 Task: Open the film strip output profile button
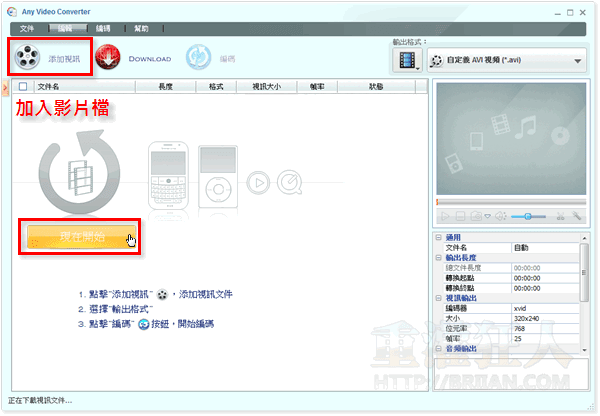(407, 60)
